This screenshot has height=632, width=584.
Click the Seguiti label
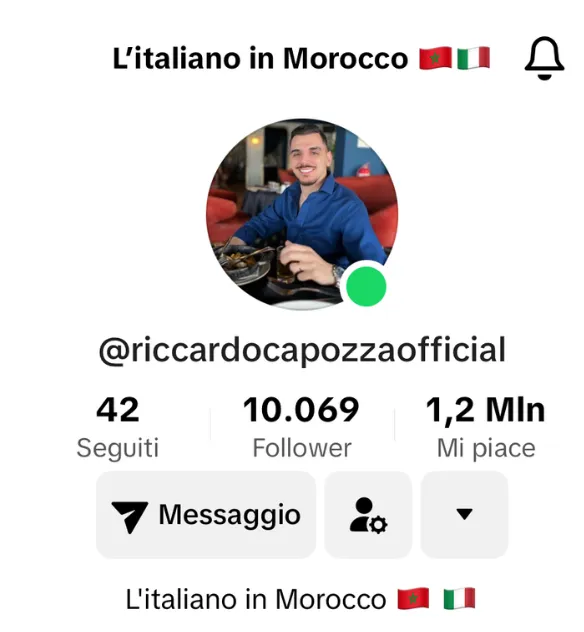tap(118, 448)
